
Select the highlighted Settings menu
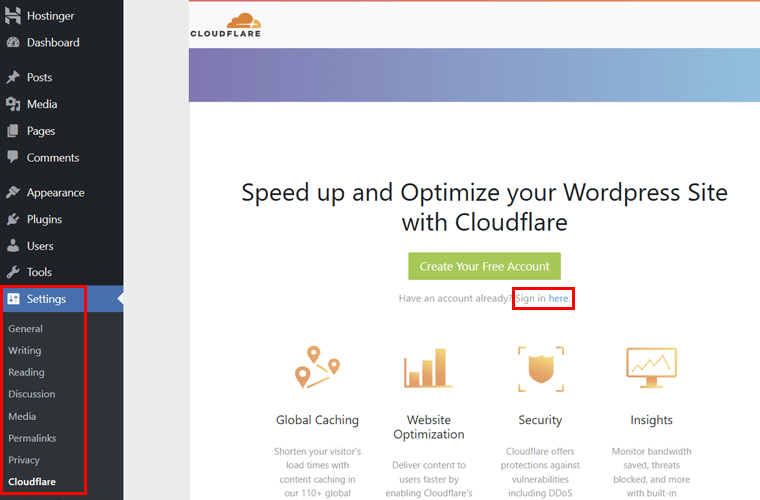point(62,299)
